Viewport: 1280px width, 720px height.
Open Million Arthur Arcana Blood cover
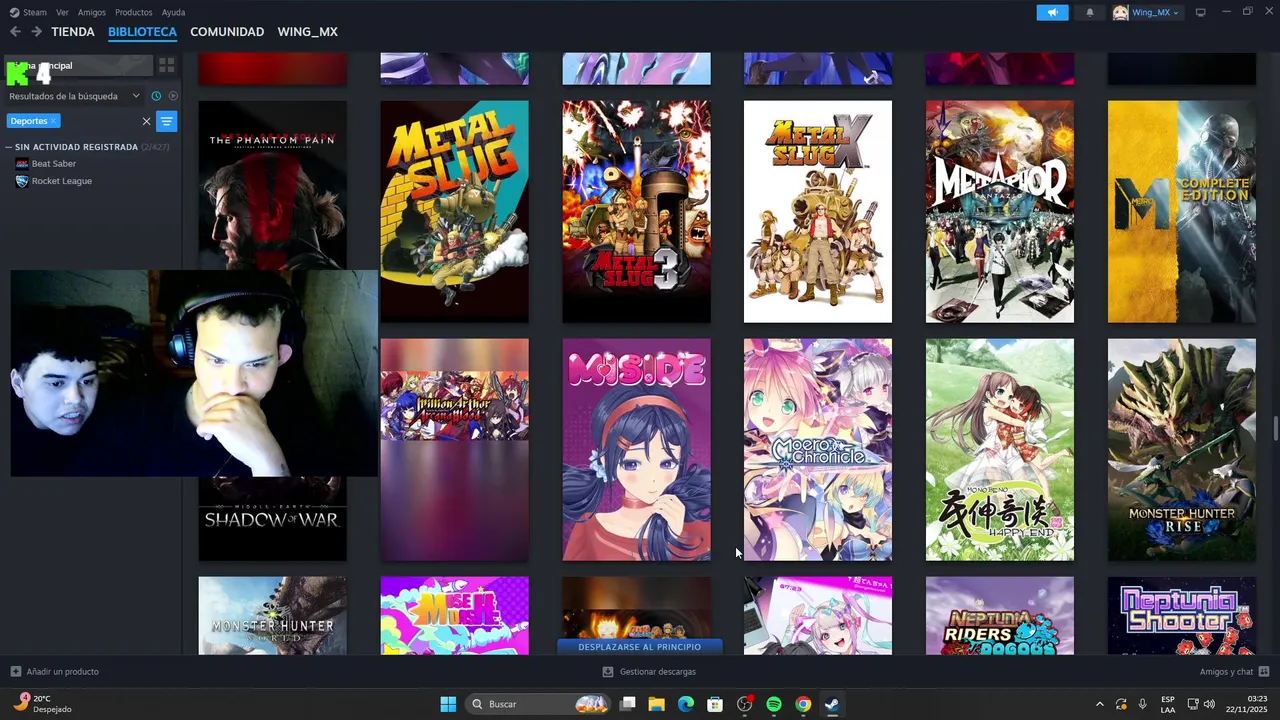click(455, 449)
